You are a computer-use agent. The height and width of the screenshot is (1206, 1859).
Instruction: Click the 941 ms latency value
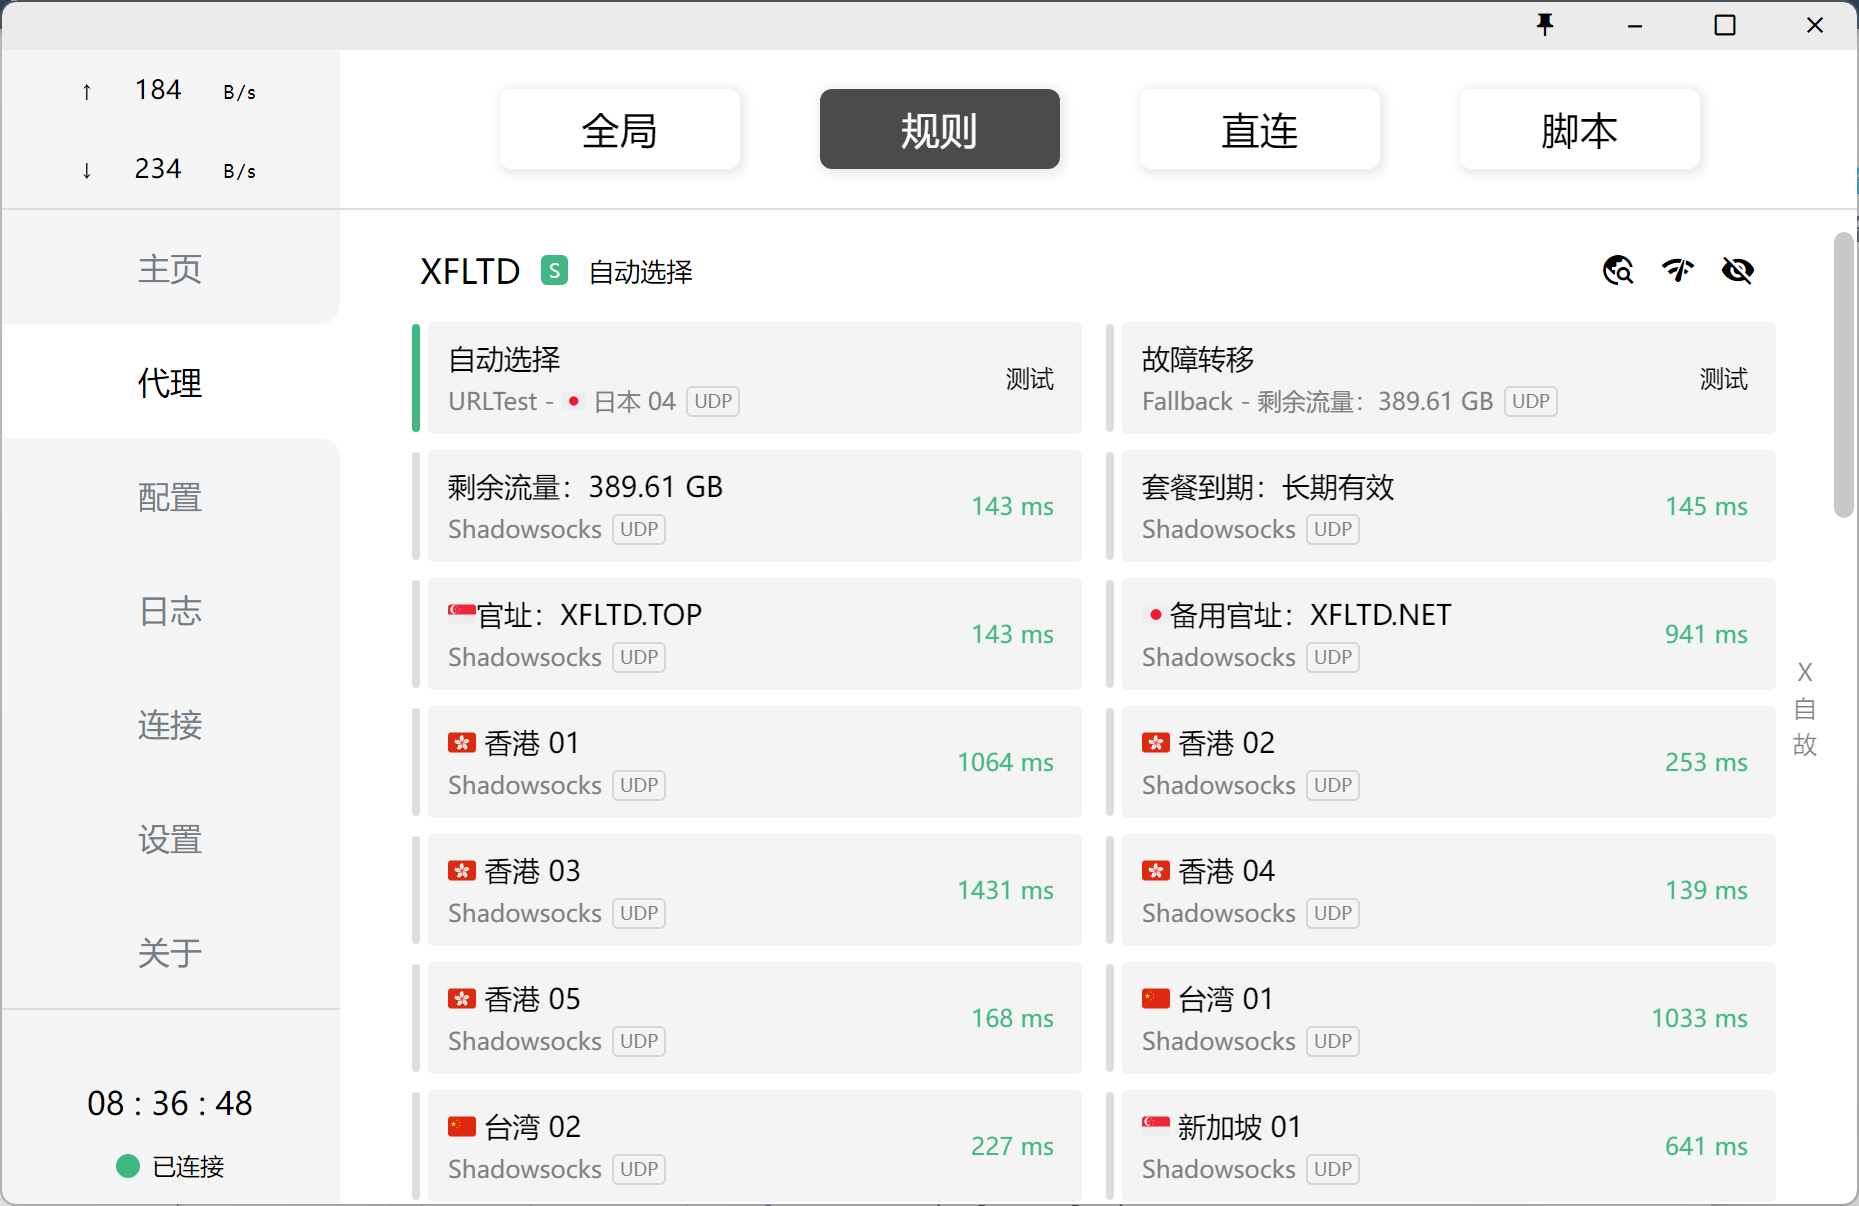point(1706,634)
